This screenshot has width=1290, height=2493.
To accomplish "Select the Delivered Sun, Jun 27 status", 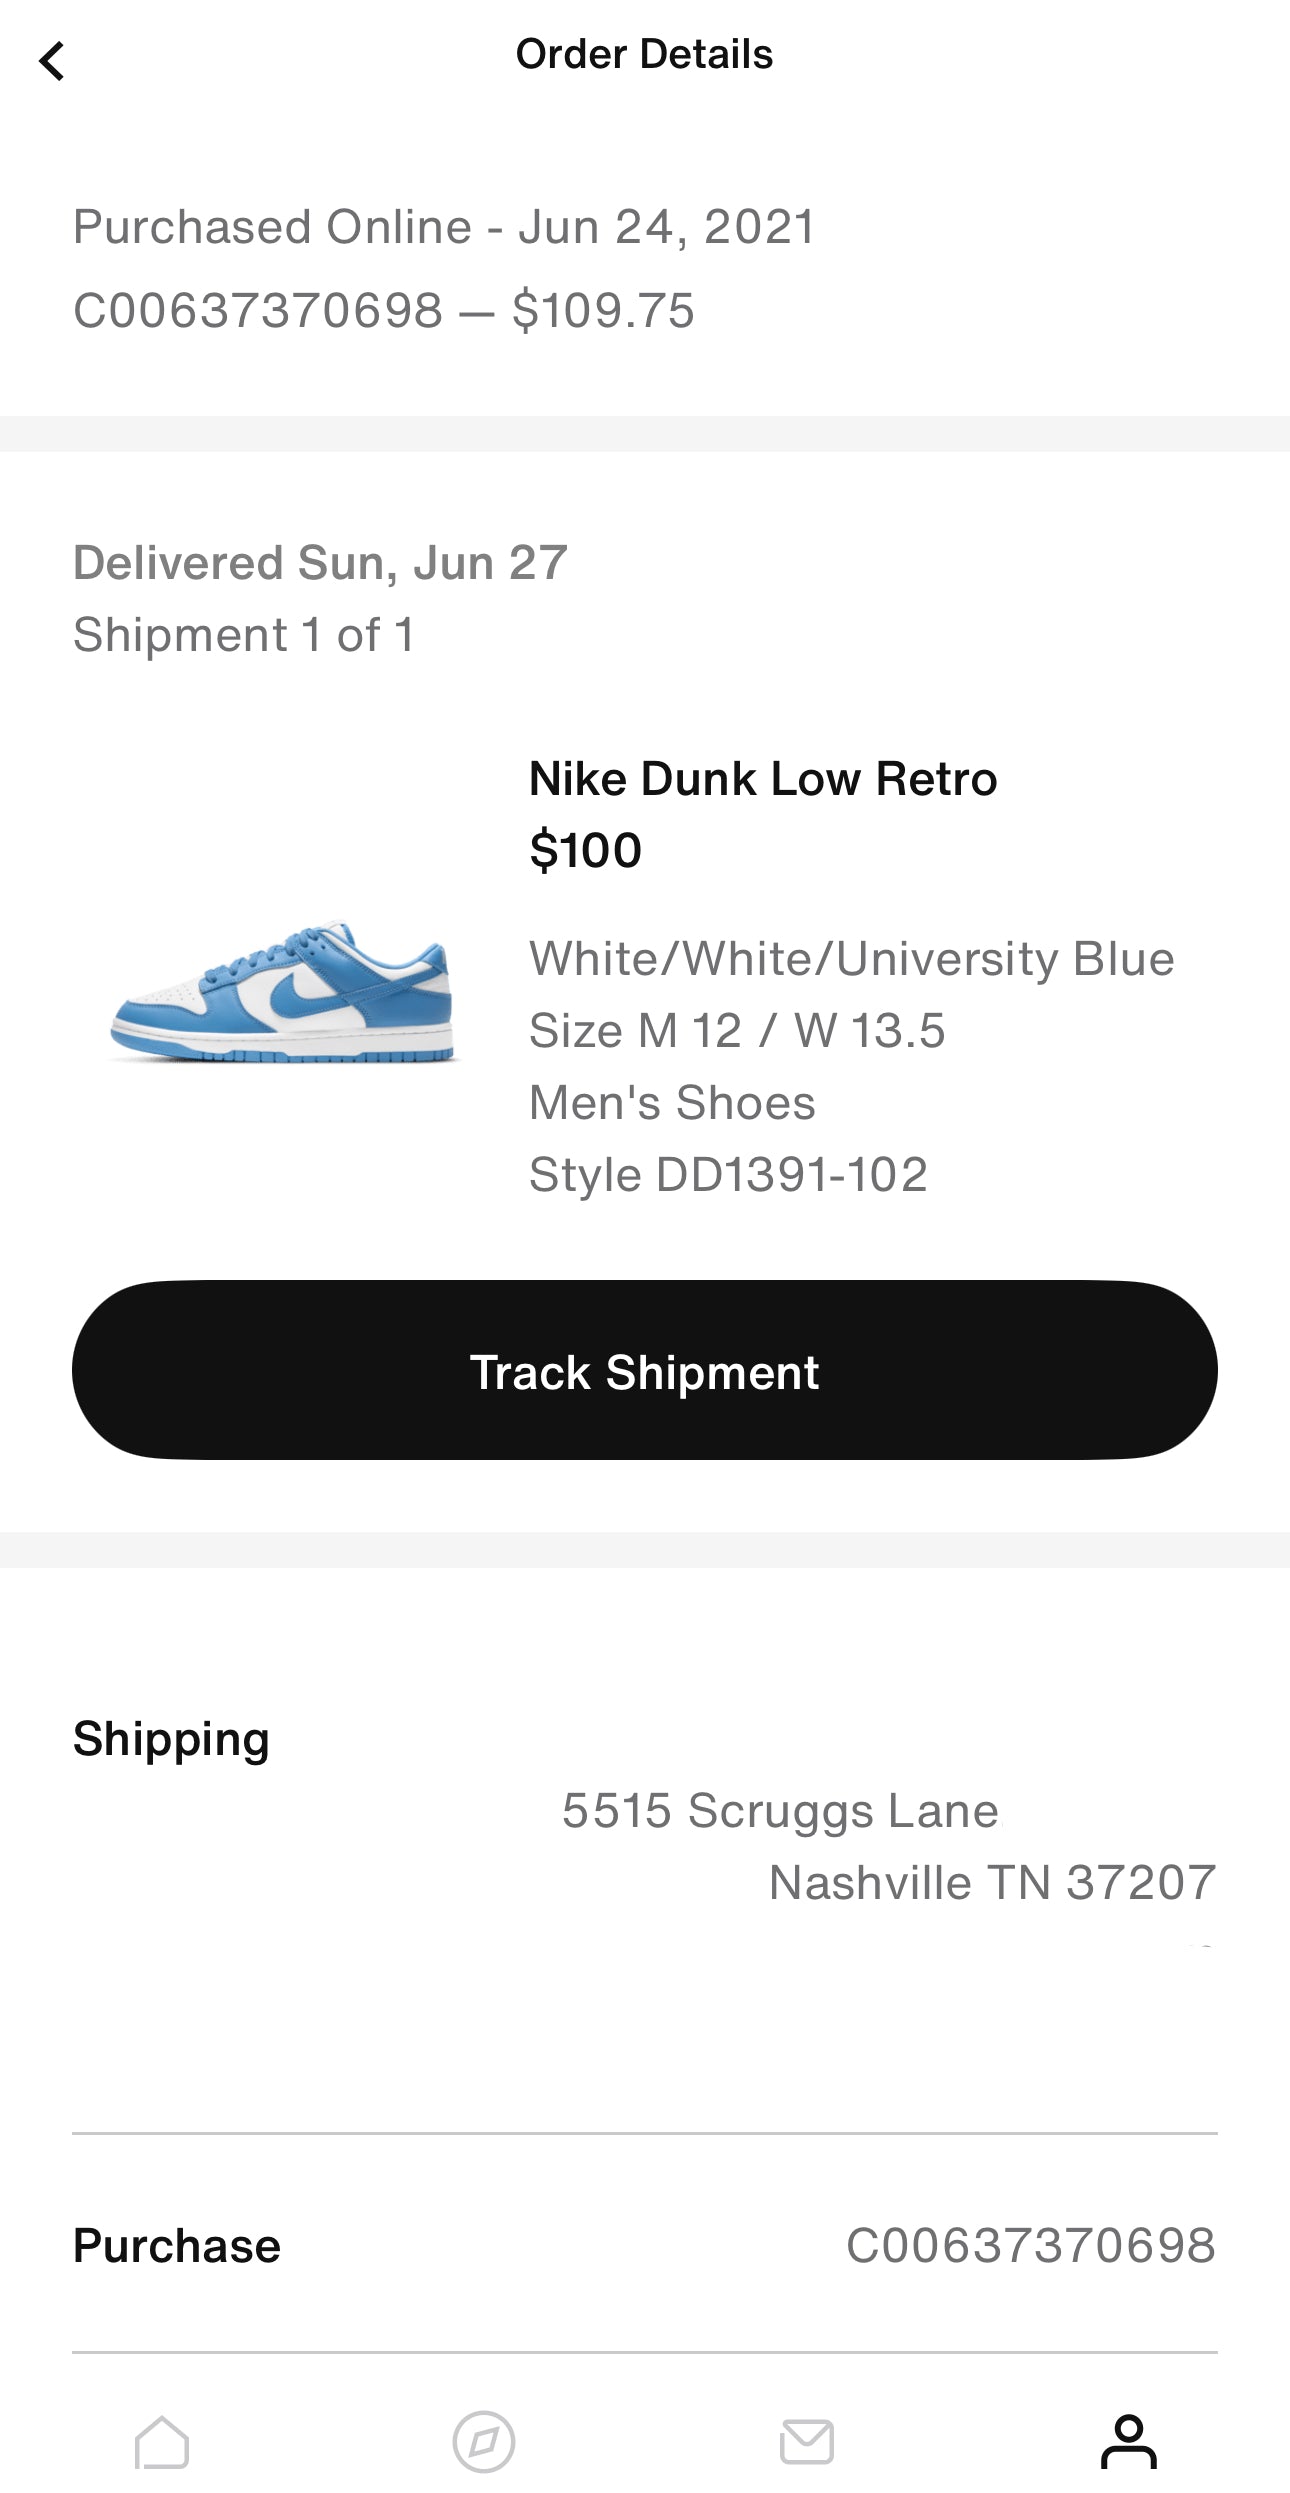I will pyautogui.click(x=320, y=563).
